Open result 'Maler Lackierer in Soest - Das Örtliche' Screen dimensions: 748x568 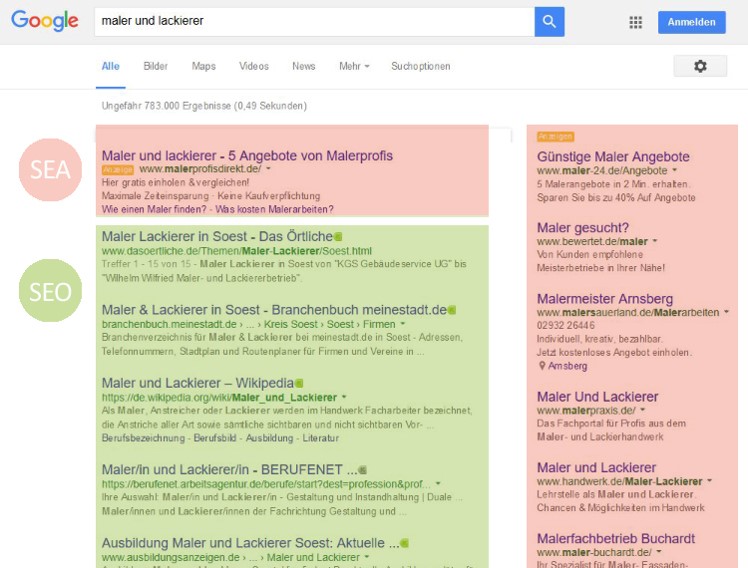click(217, 236)
